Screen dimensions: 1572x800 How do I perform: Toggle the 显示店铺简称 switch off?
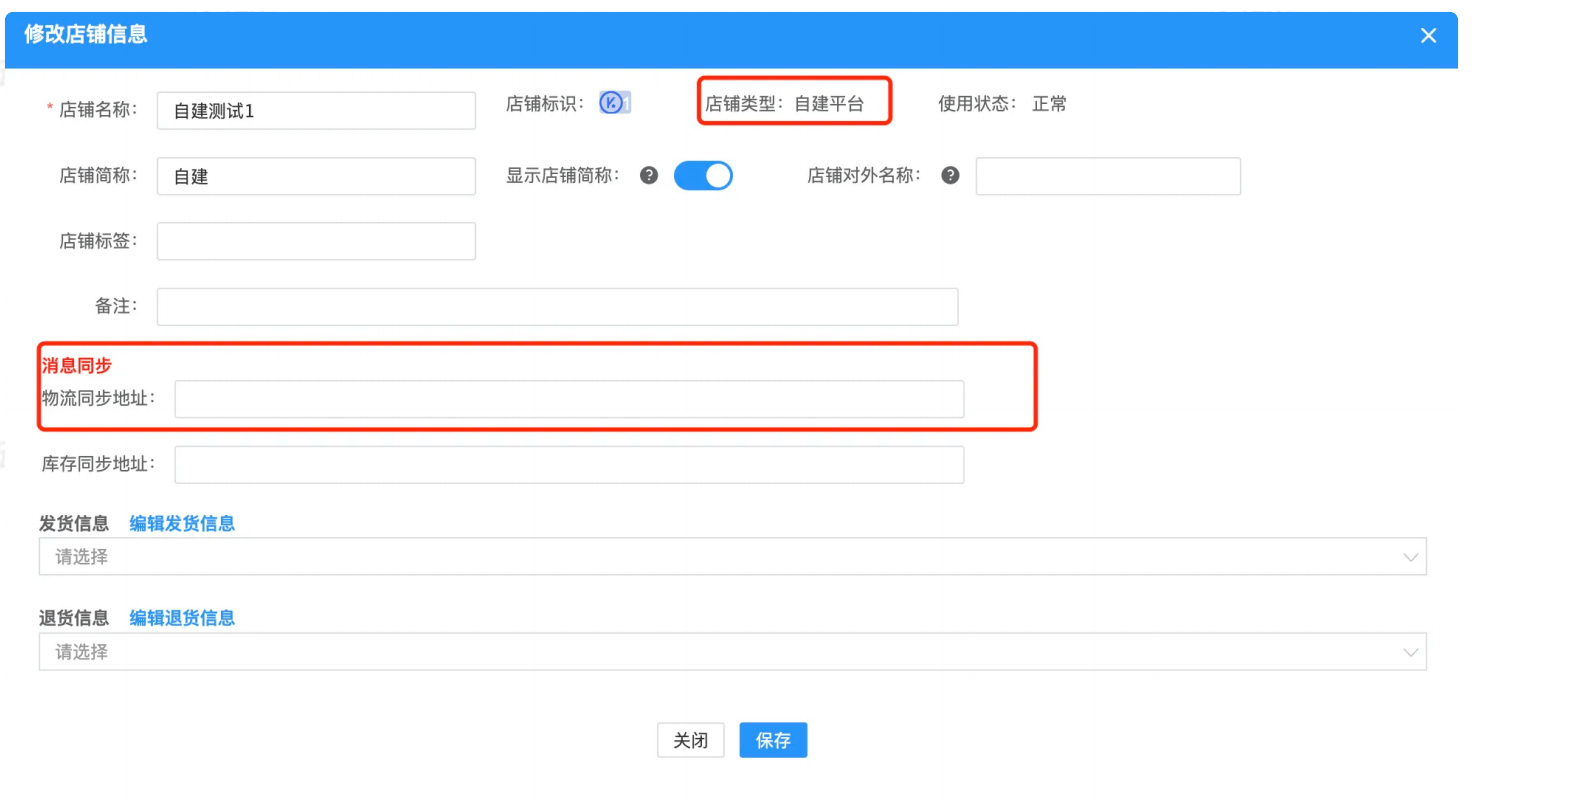[x=703, y=176]
